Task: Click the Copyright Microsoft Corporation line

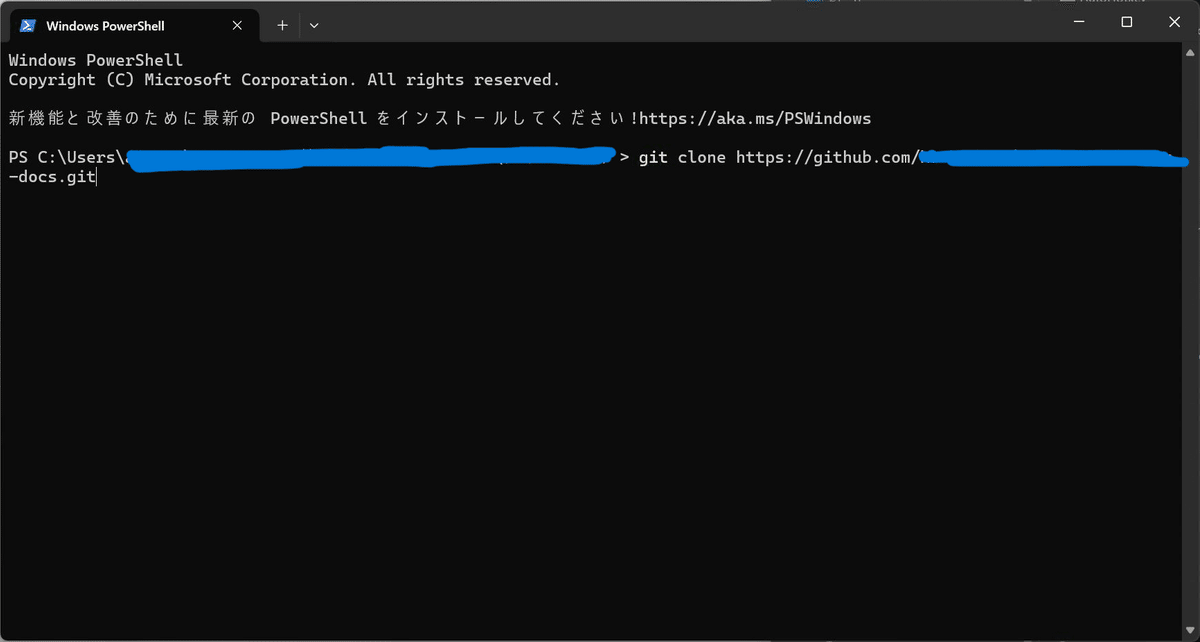Action: [283, 79]
